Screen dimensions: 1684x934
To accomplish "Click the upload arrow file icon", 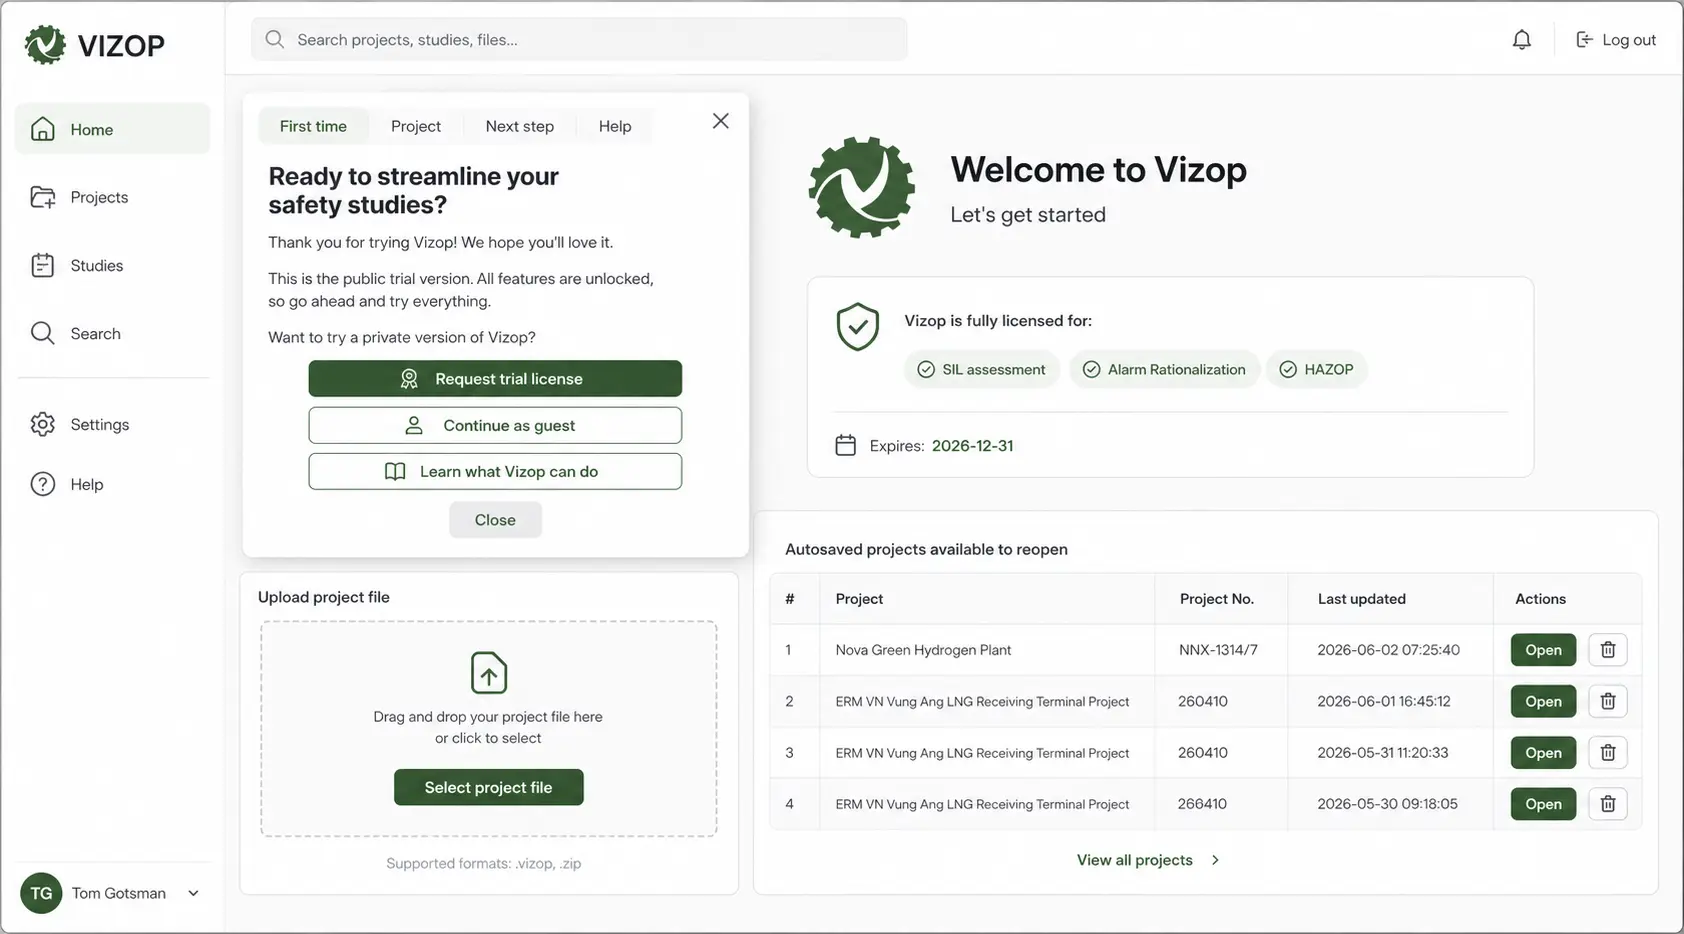I will pyautogui.click(x=489, y=673).
